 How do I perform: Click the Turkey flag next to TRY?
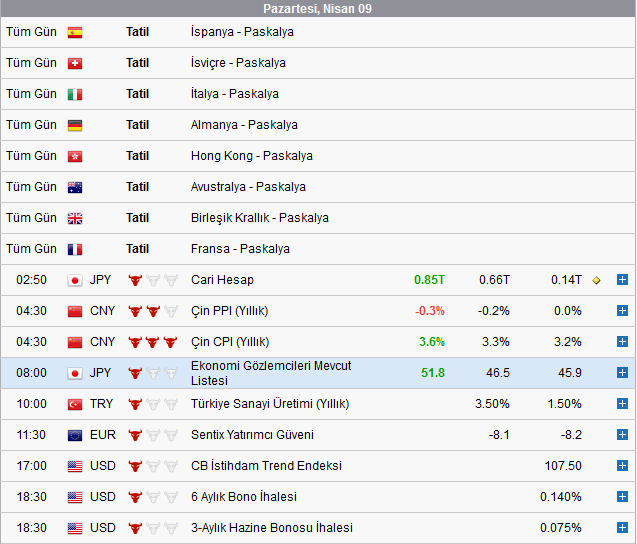click(x=75, y=404)
